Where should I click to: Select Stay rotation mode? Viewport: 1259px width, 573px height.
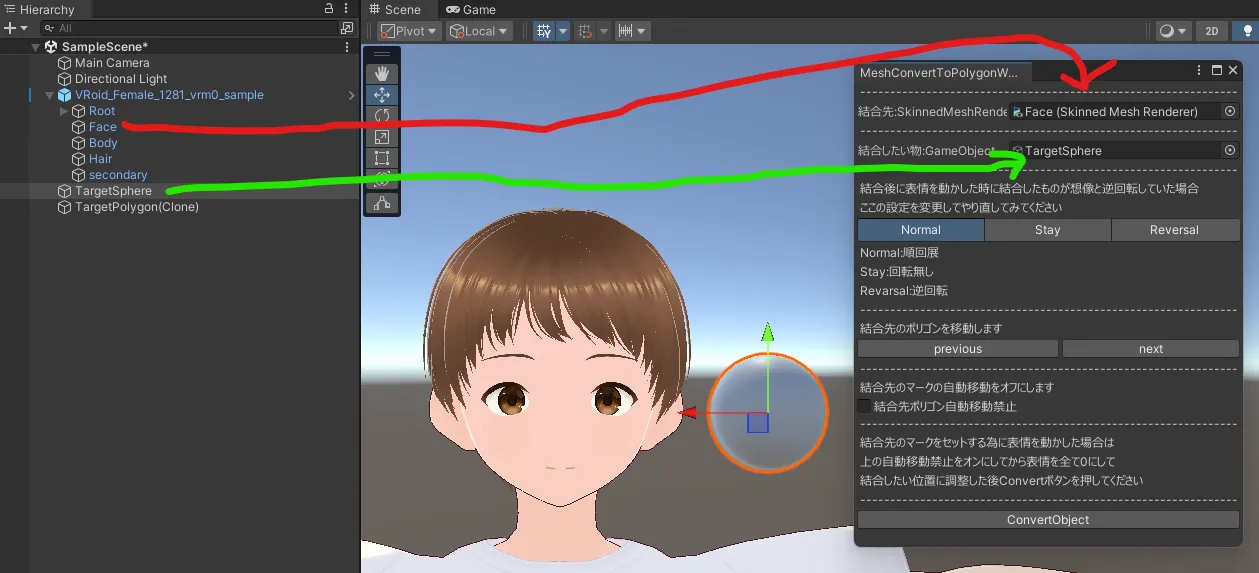pyautogui.click(x=1047, y=230)
